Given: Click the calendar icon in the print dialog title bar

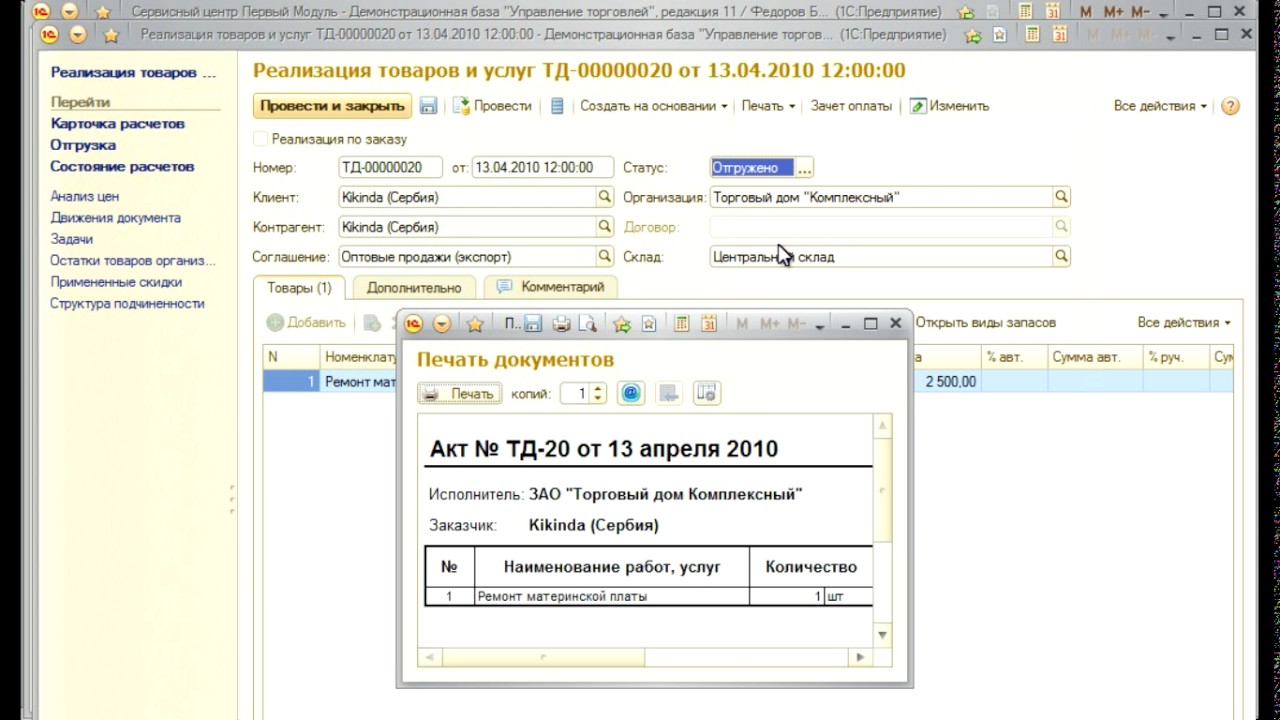Looking at the screenshot, I should tap(709, 324).
